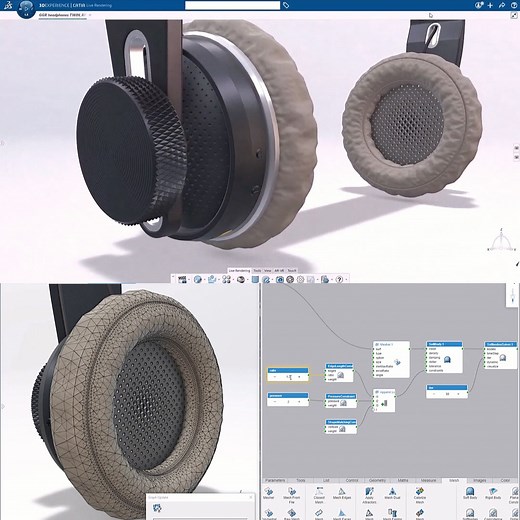Click the help question mark icon
520x520 pixels.
coord(339,279)
